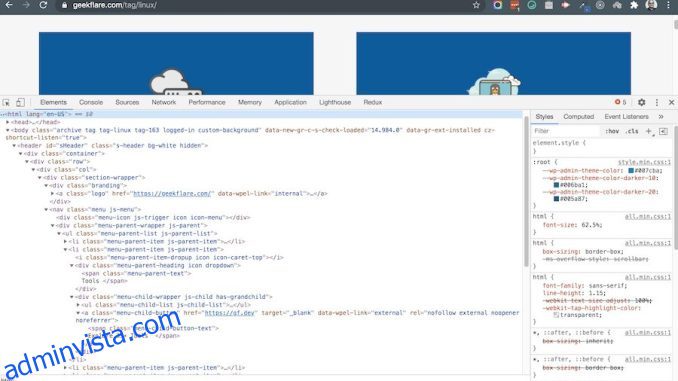The height and width of the screenshot is (381, 678).
Task: Select the Event Listeners sub-tab
Action: [x=626, y=116]
